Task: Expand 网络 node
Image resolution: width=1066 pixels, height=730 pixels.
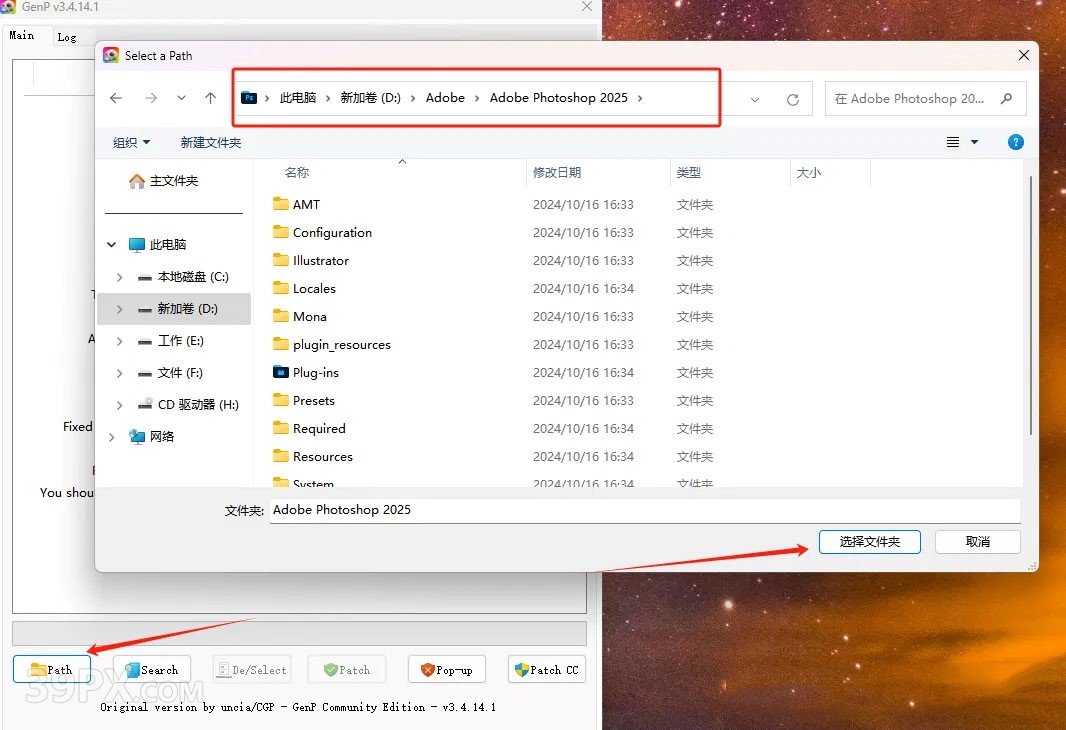Action: 111,437
